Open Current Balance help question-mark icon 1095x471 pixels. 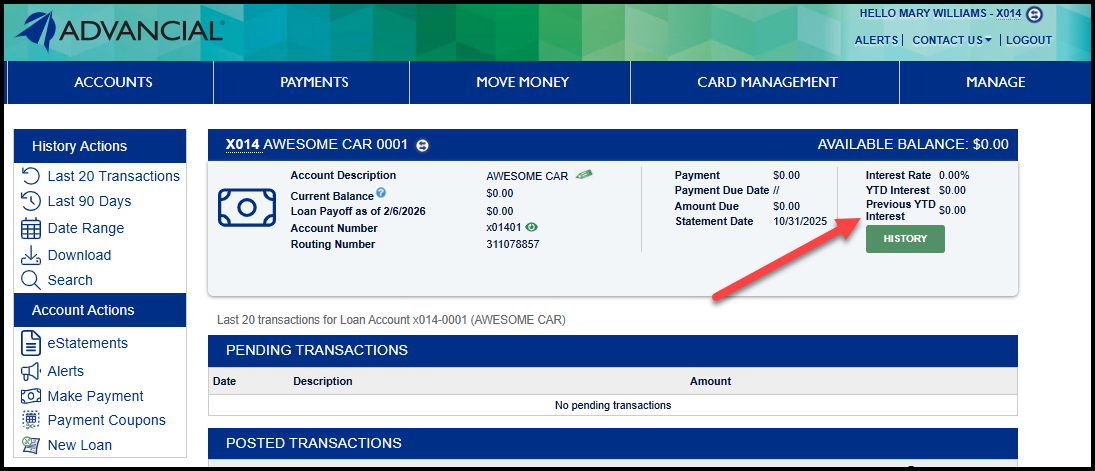coord(381,192)
